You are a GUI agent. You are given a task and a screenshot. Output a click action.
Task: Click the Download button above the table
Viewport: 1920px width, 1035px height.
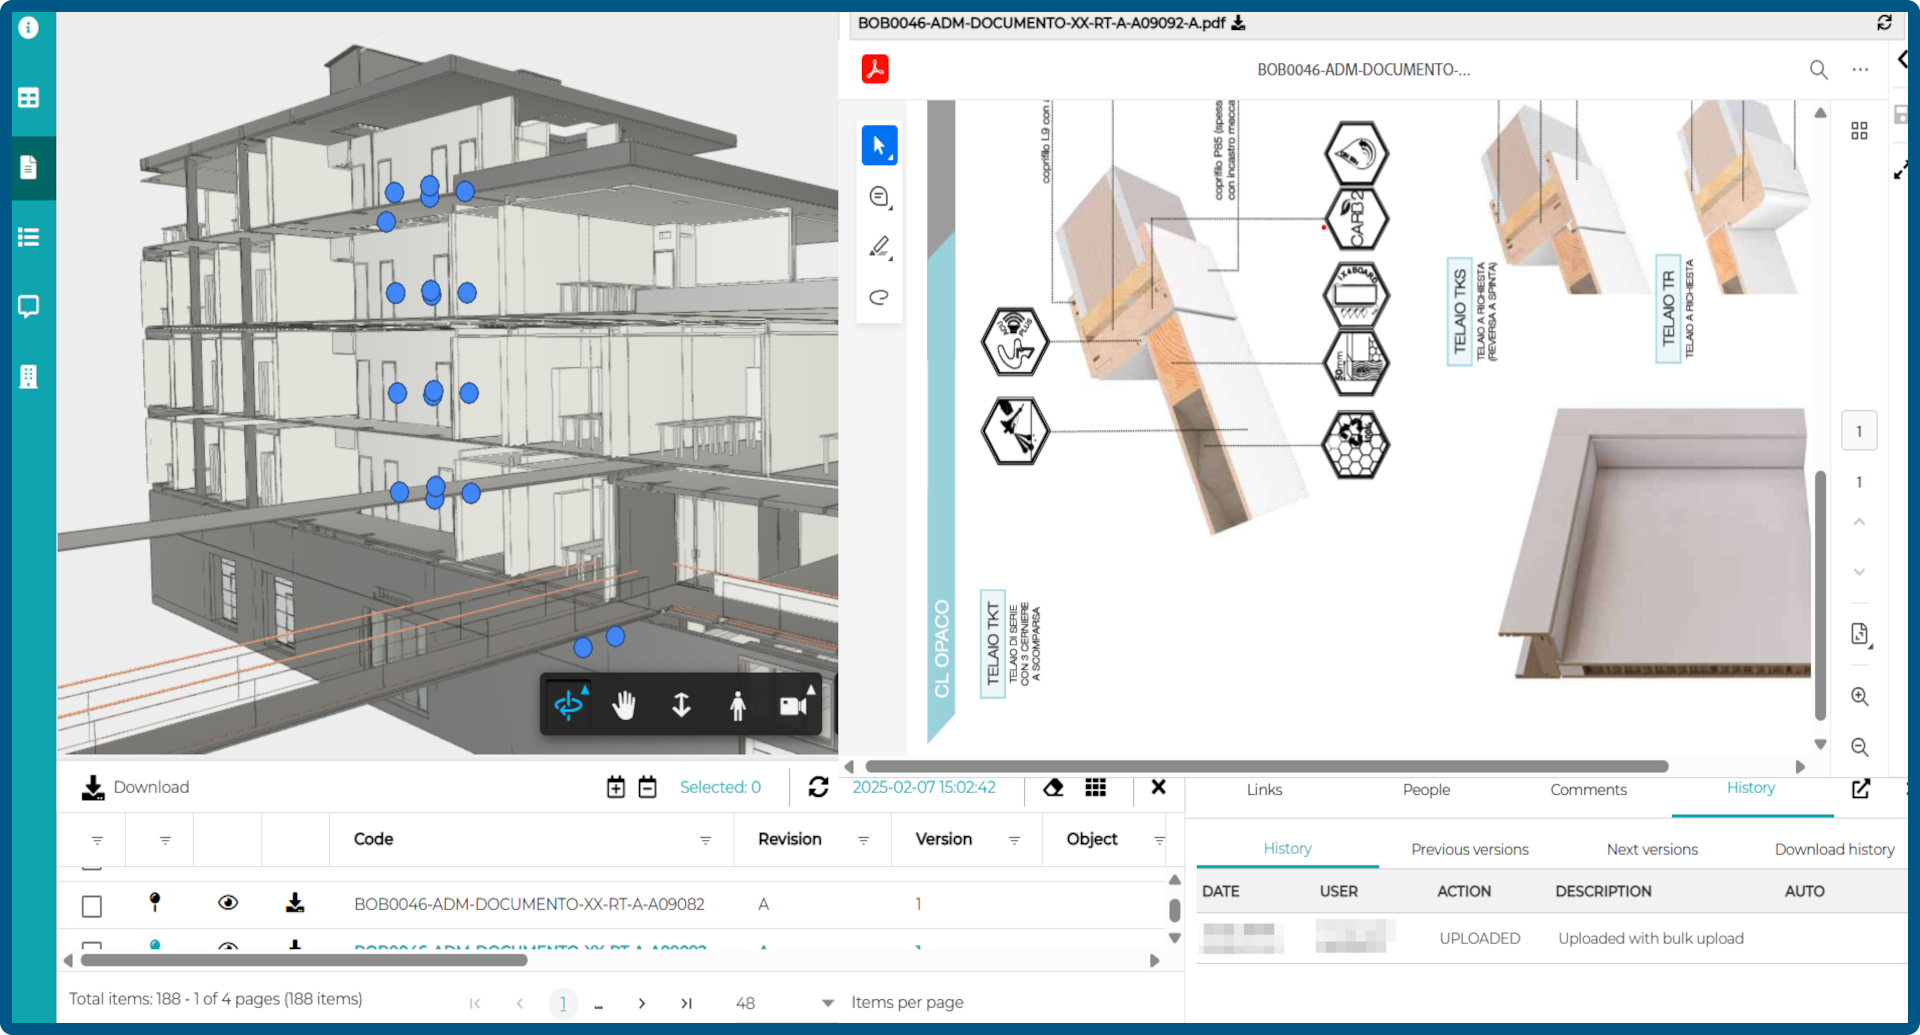coord(135,787)
